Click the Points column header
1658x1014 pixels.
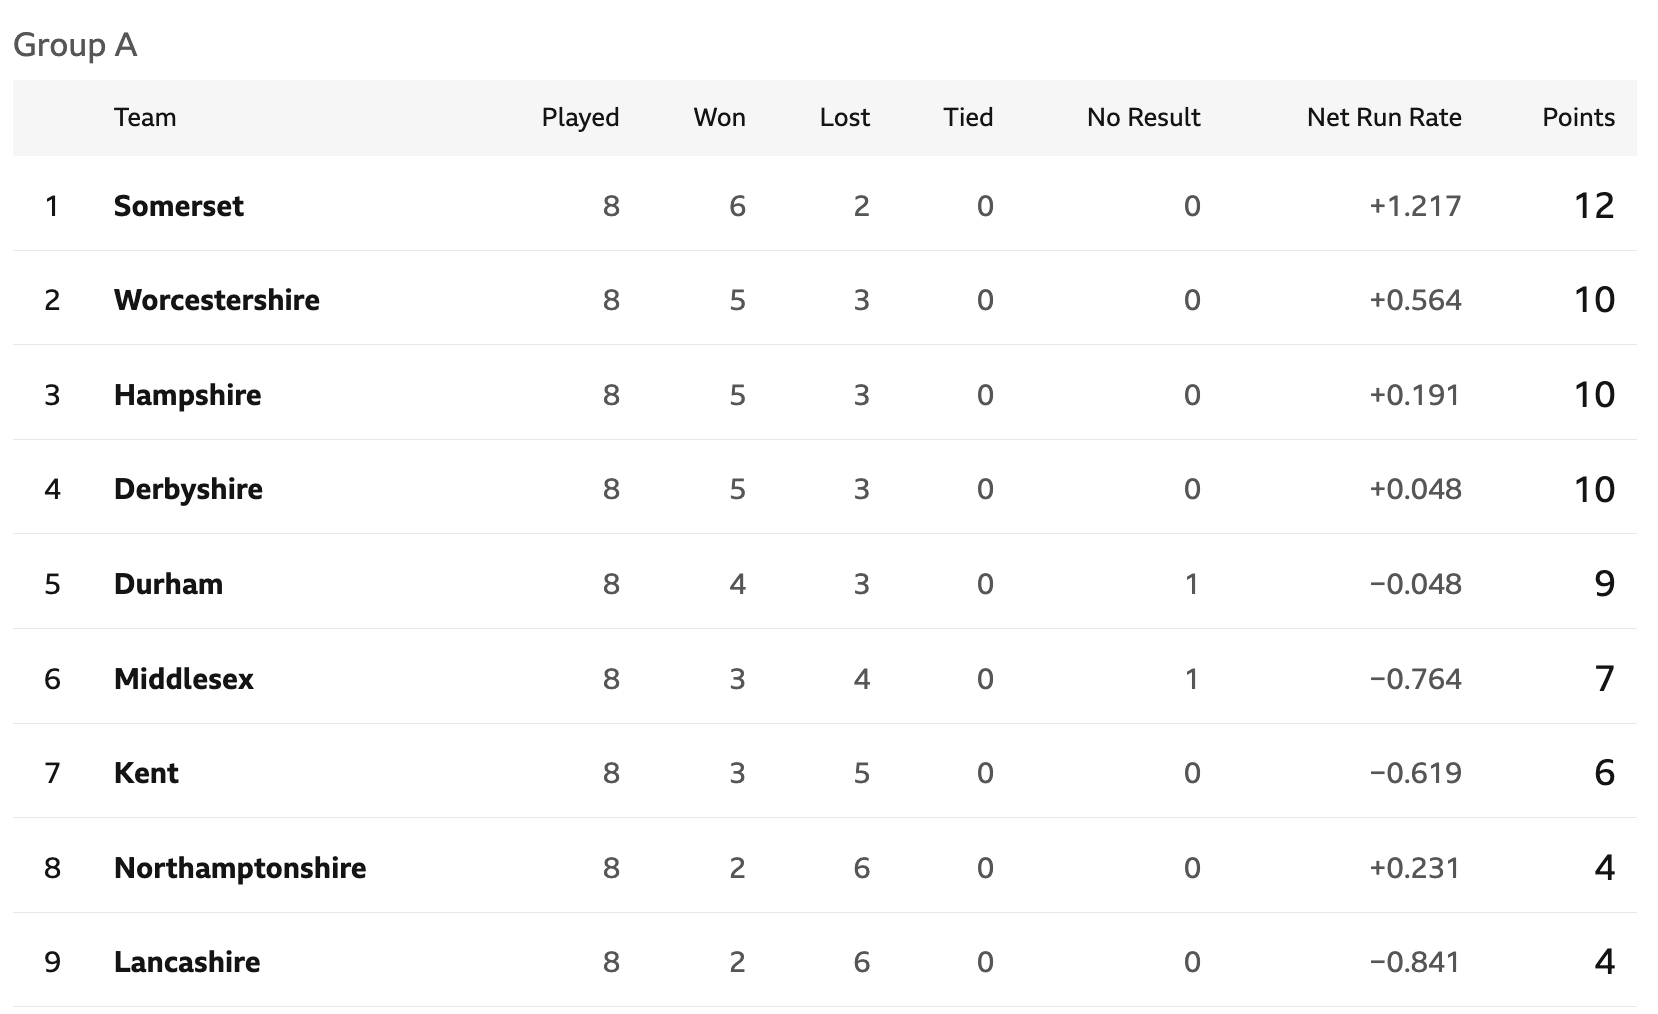(1578, 117)
